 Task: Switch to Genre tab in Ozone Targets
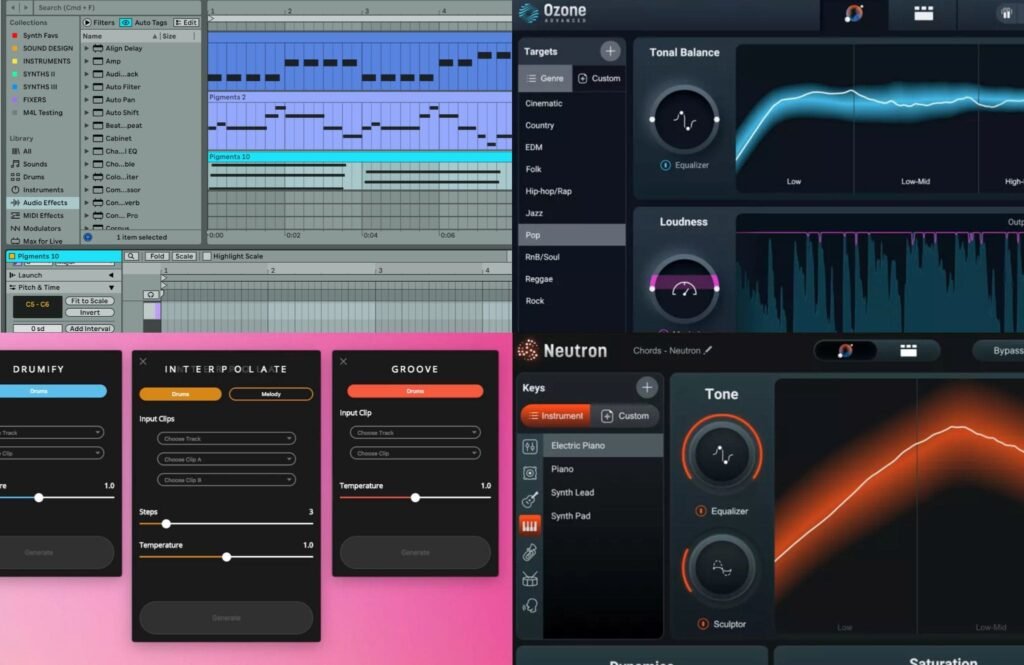tap(545, 78)
